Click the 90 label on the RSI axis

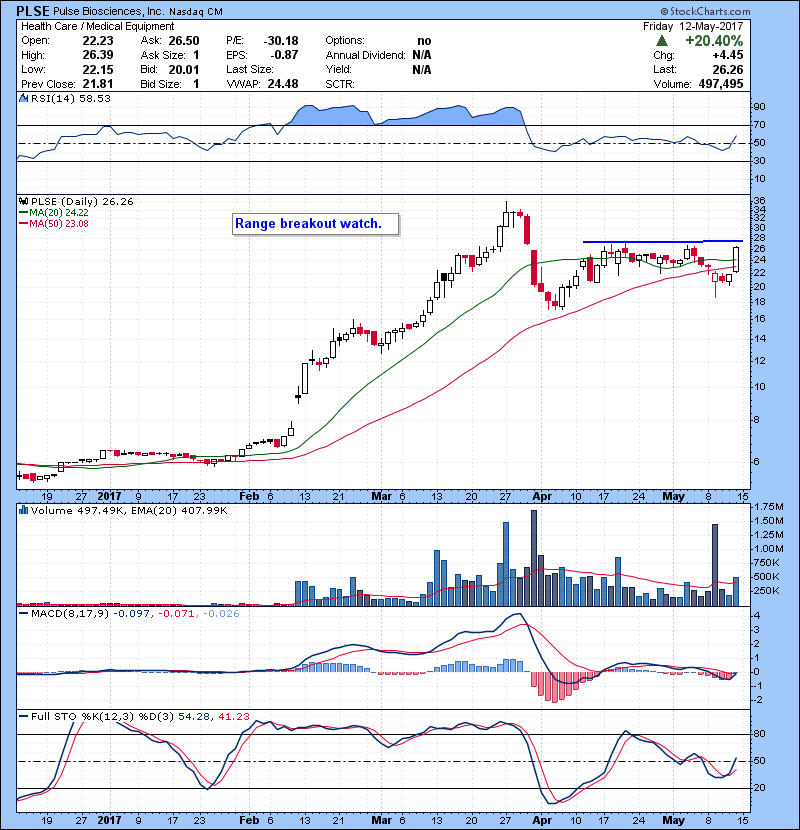pyautogui.click(x=759, y=107)
